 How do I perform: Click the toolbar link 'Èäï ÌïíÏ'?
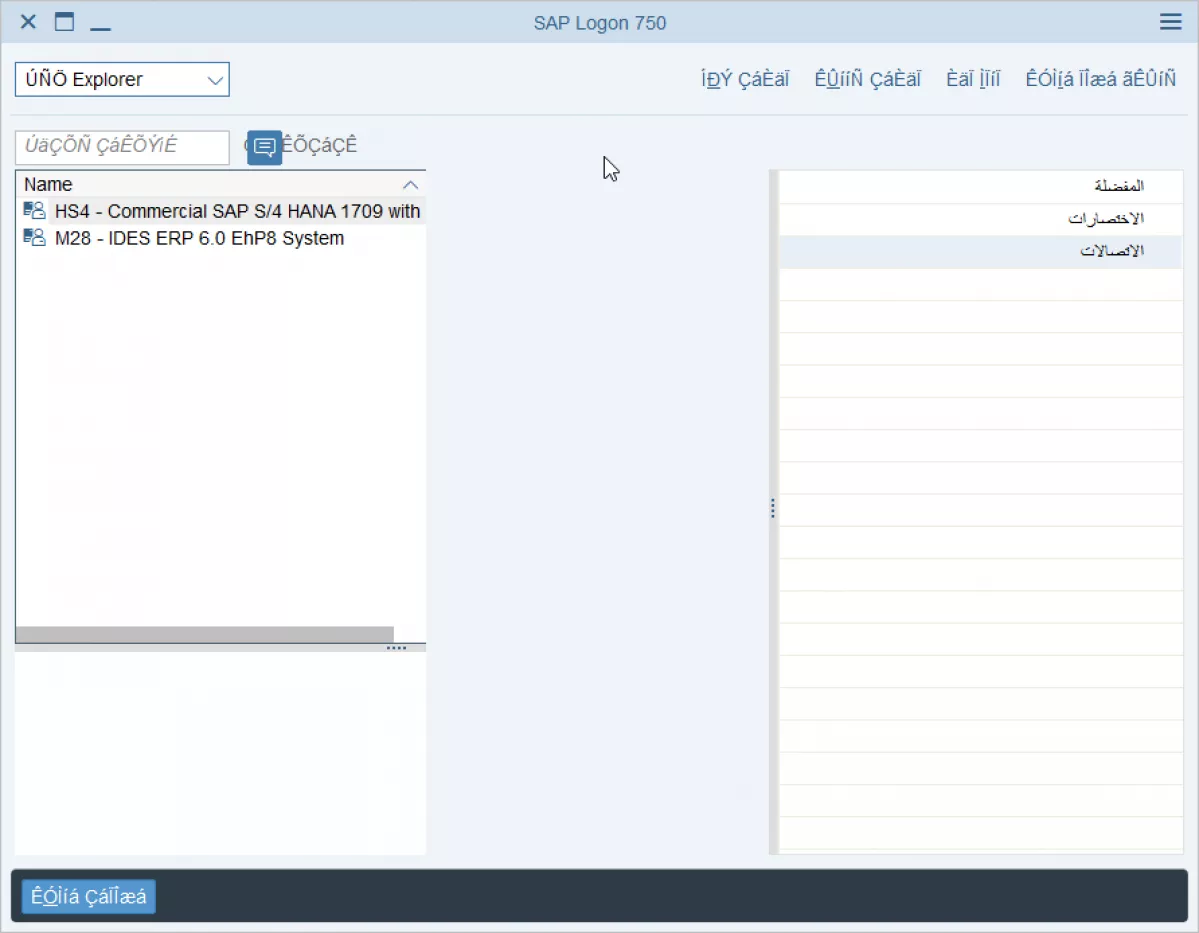973,79
